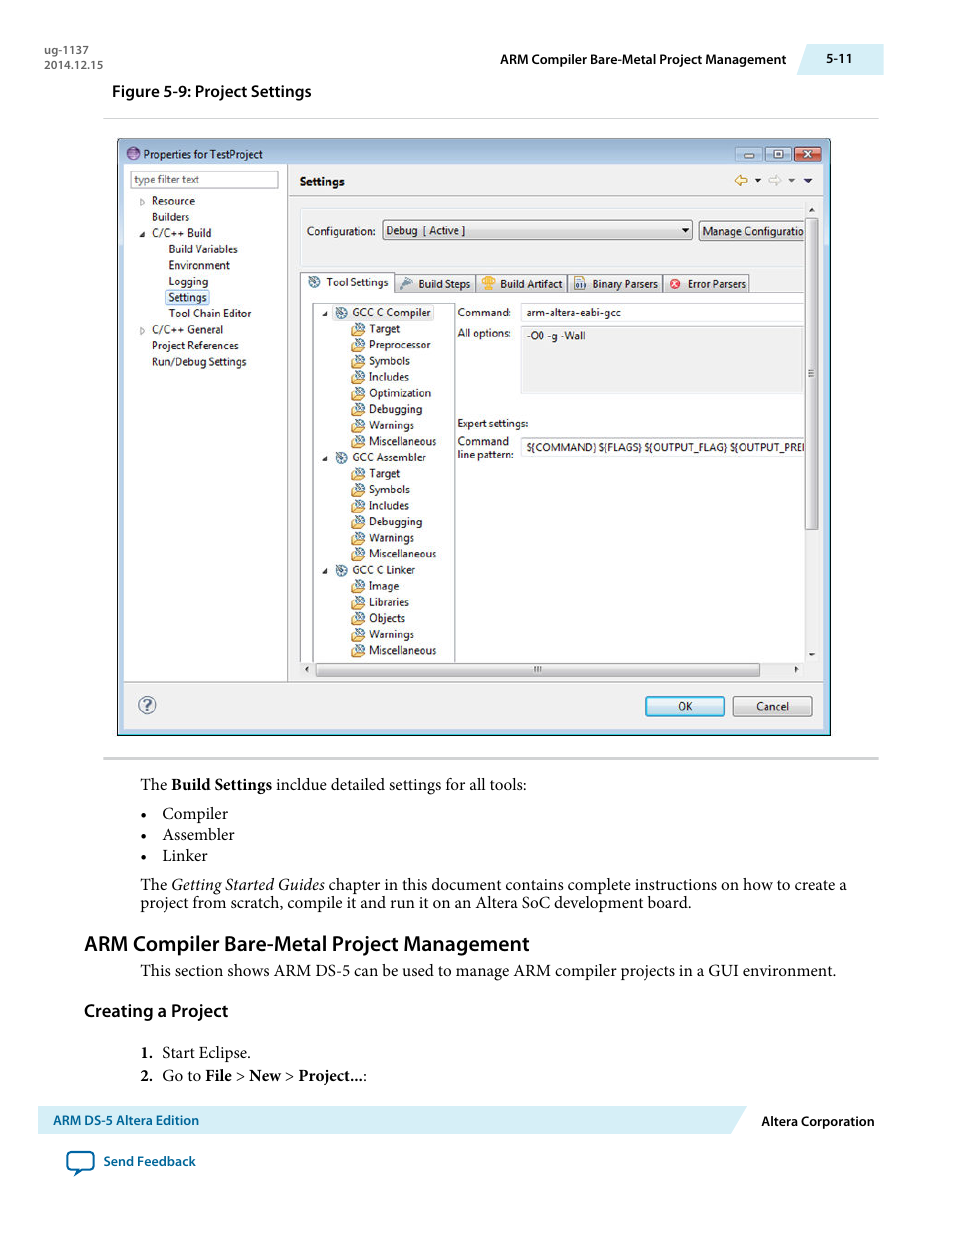Click the Preprocessor option icon
Viewport: 954px width, 1235px height.
358,345
